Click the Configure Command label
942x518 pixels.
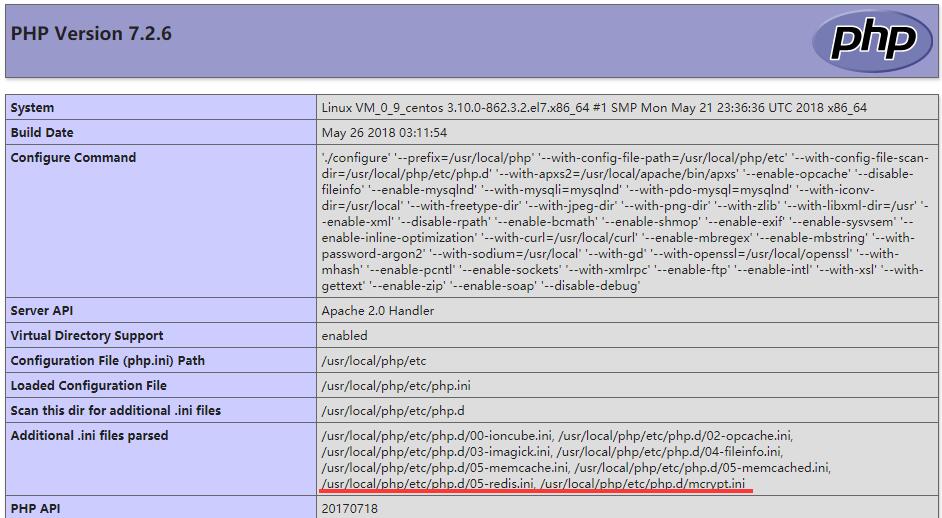point(73,157)
